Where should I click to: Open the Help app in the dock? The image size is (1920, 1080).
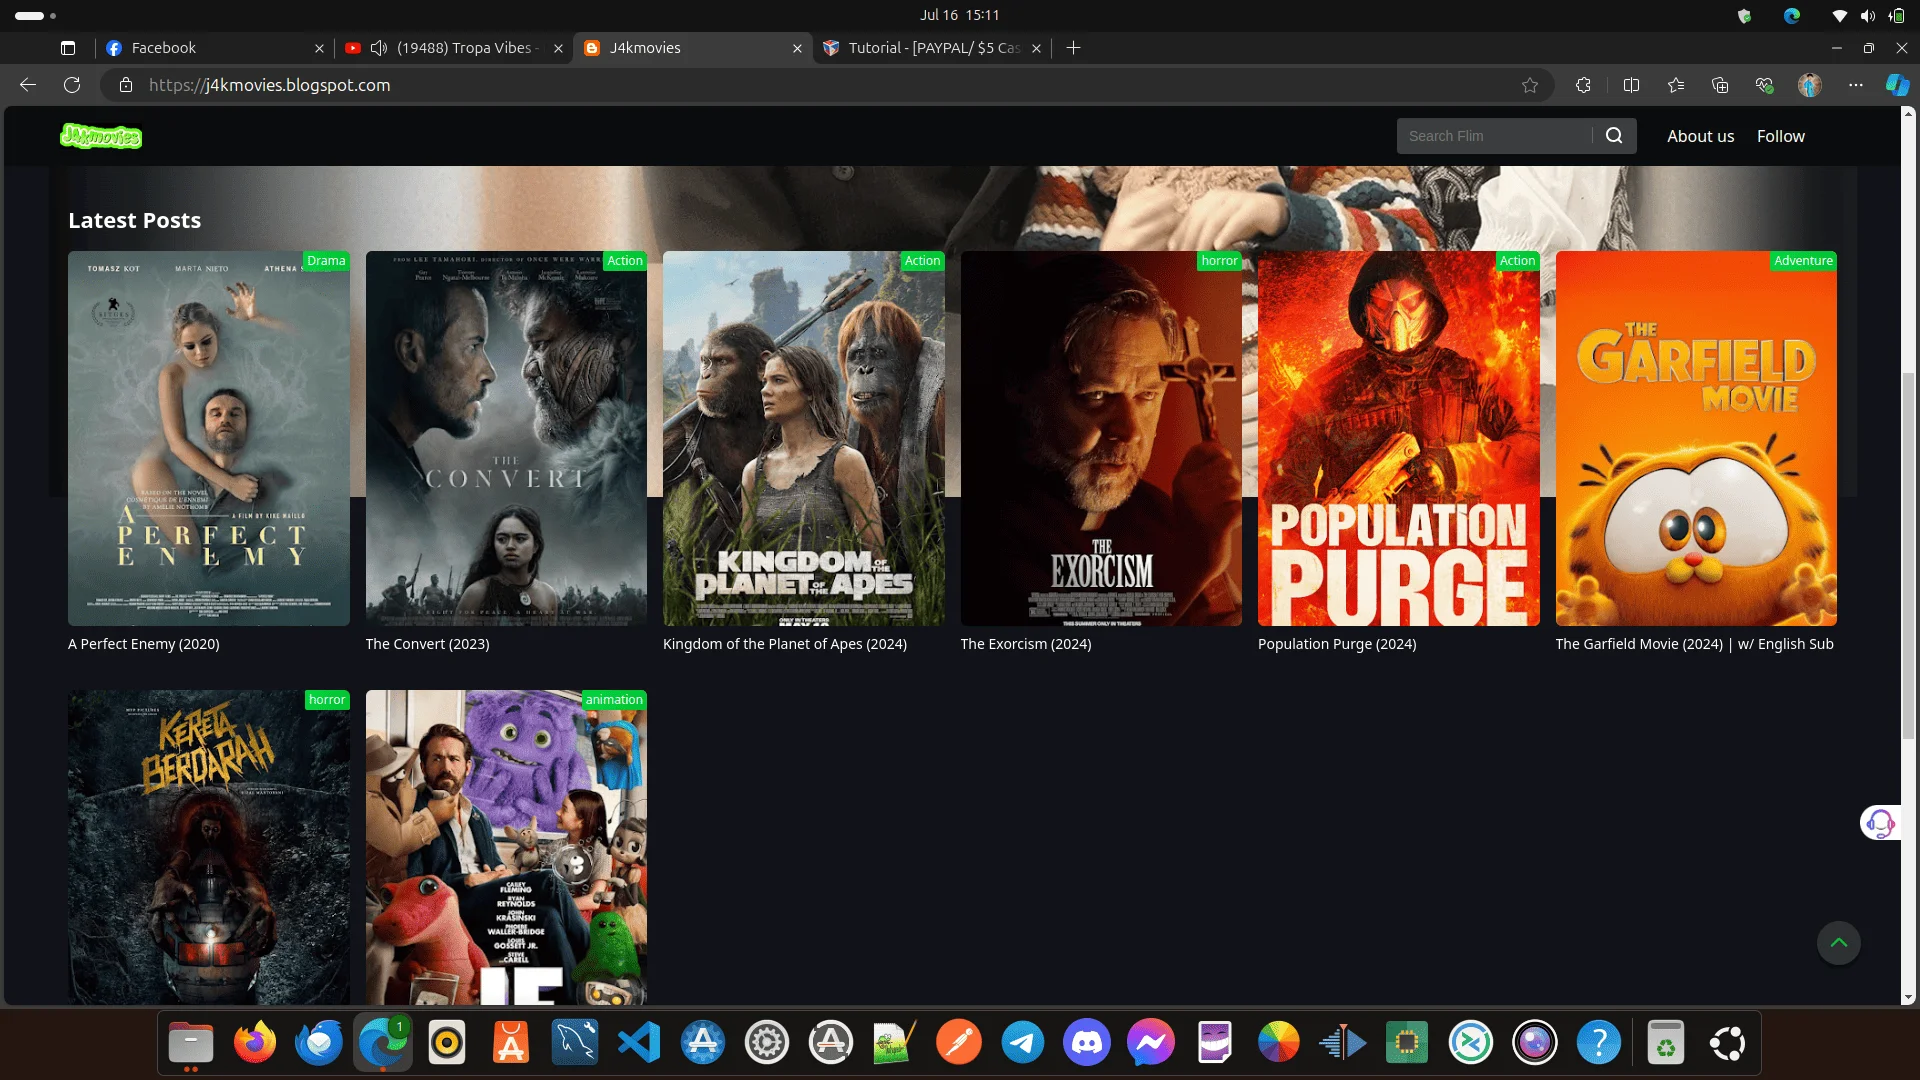(1599, 1043)
